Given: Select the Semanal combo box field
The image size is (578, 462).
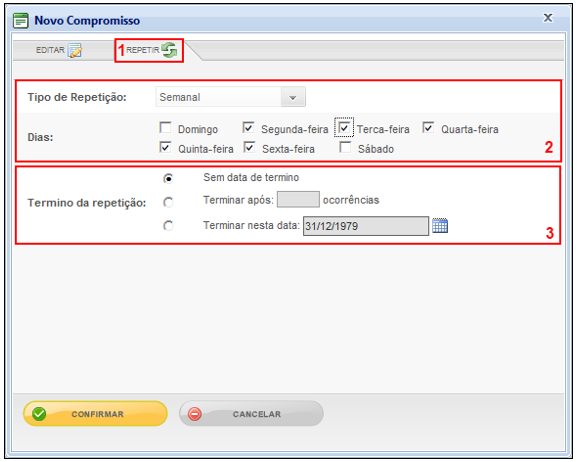Looking at the screenshot, I should pos(230,97).
